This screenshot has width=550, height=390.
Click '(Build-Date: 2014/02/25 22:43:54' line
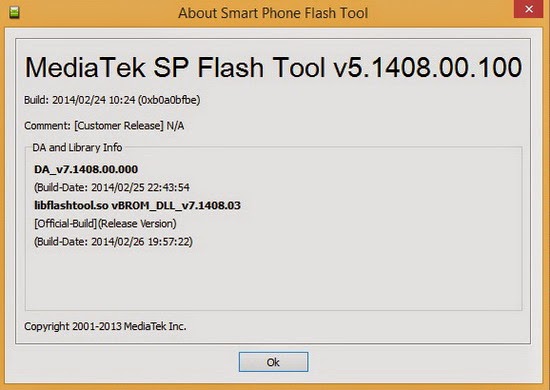pyautogui.click(x=112, y=188)
